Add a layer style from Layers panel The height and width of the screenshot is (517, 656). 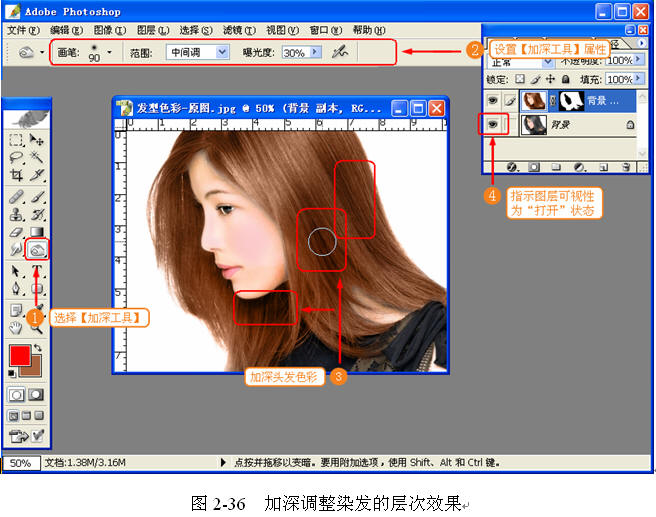pos(512,167)
